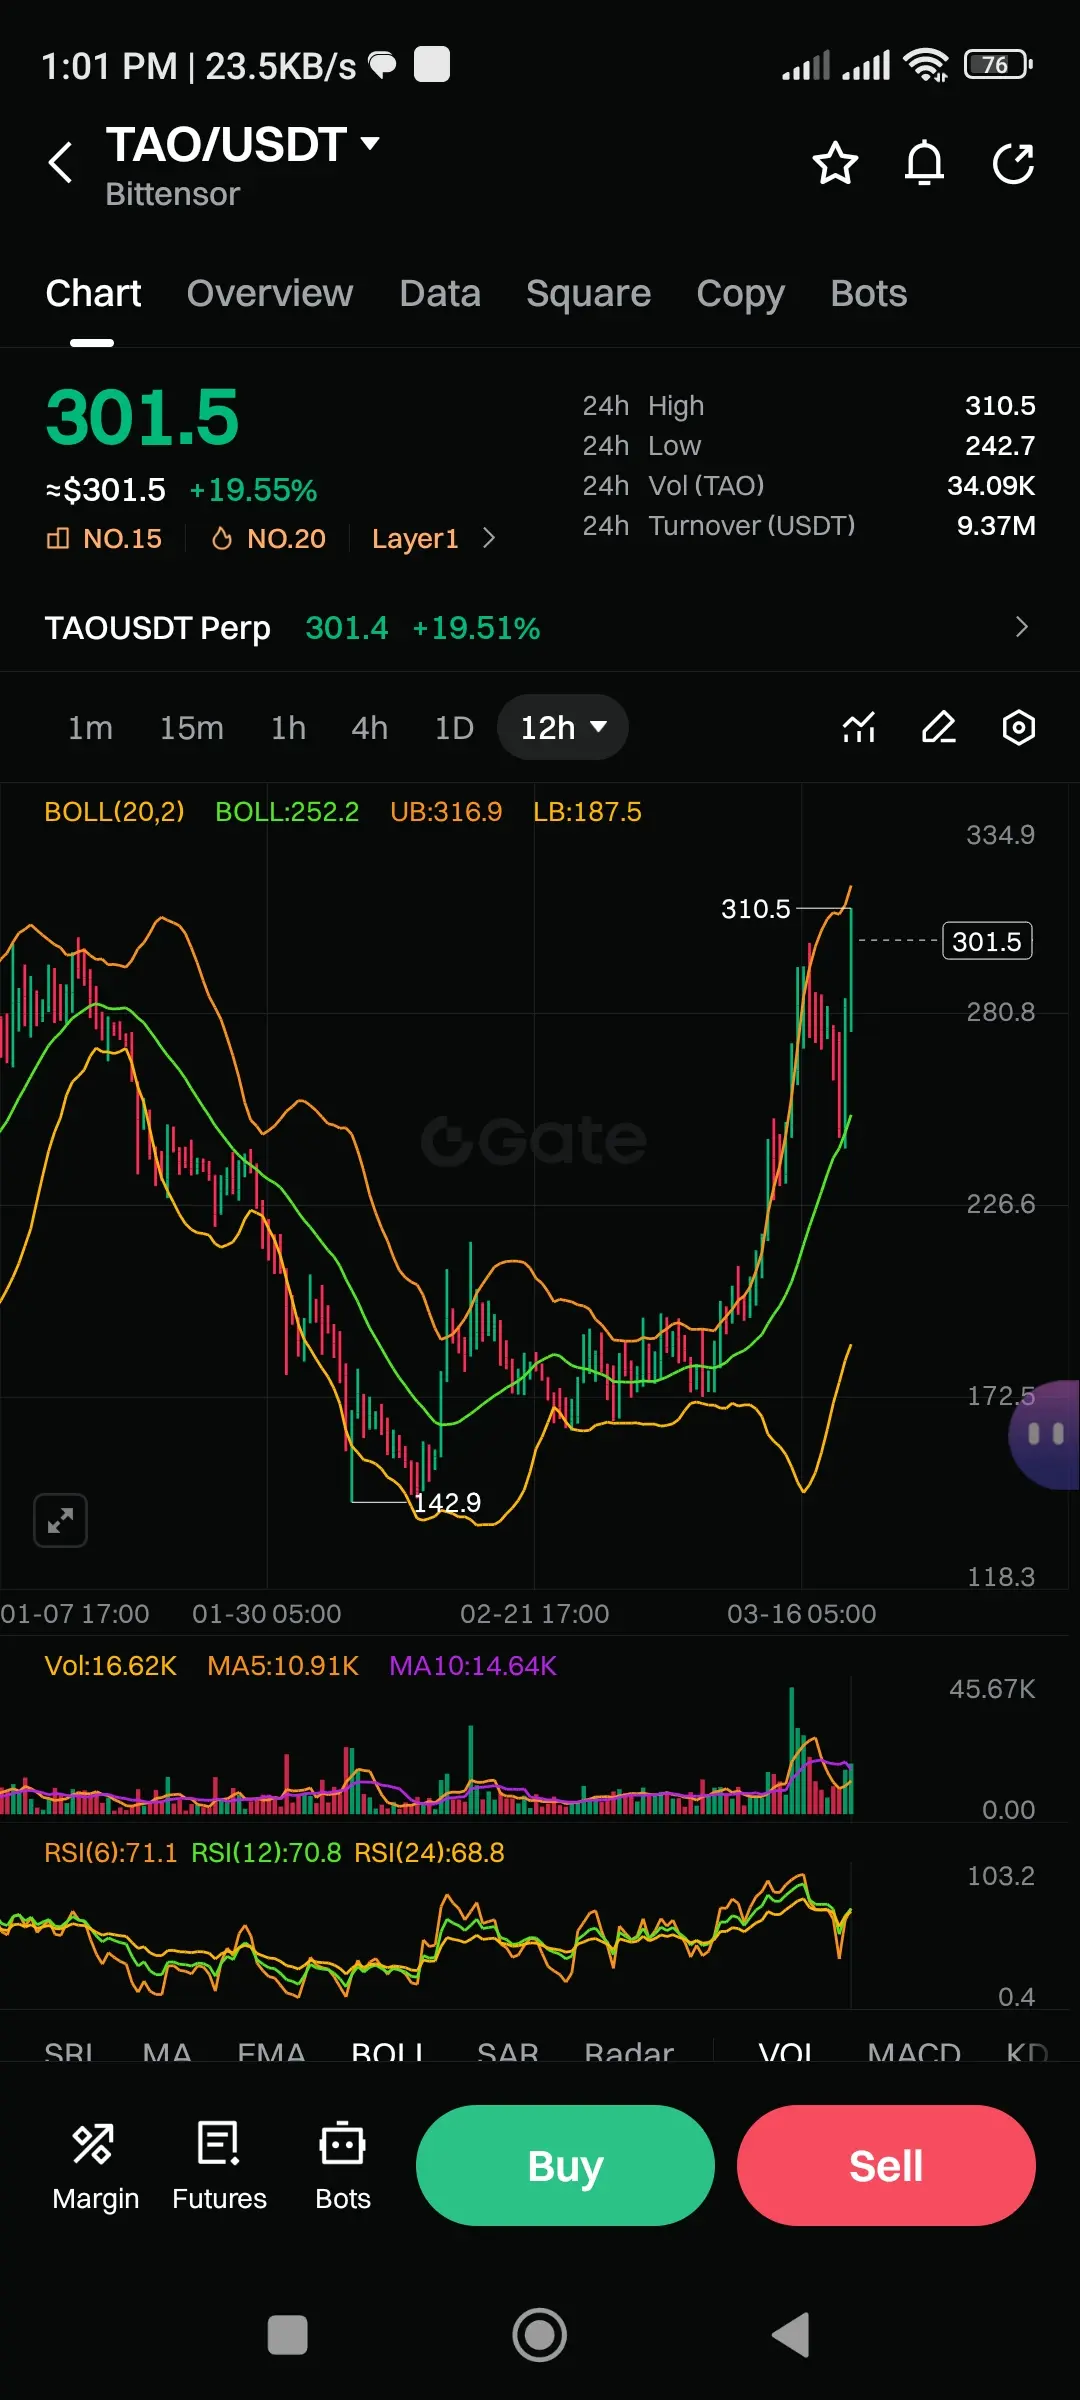Open the Bots tab at top
This screenshot has width=1080, height=2400.
[x=868, y=293]
